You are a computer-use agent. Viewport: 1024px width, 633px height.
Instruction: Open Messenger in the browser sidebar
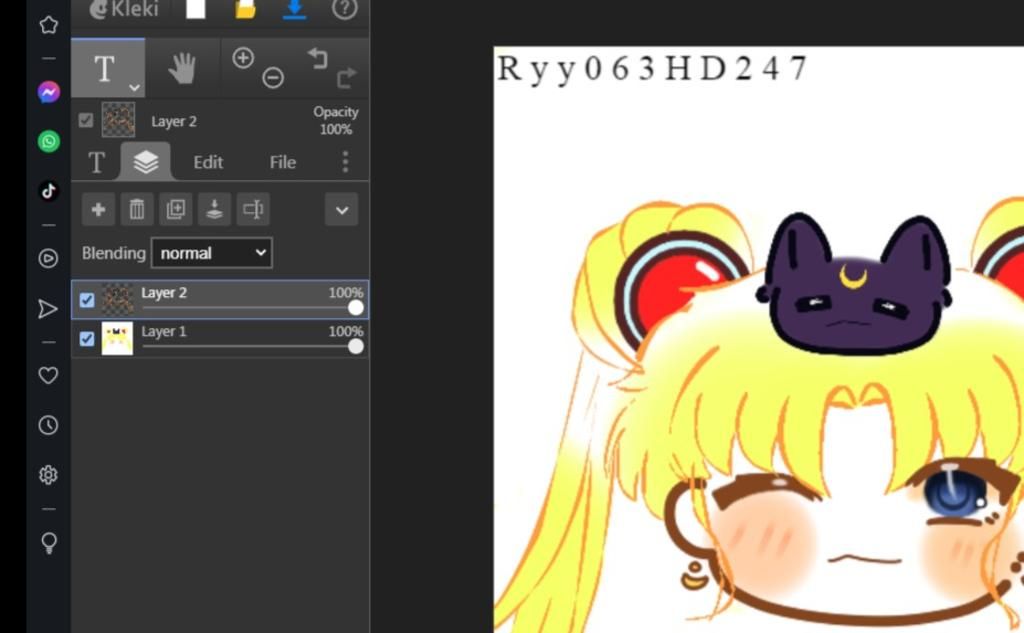click(48, 92)
